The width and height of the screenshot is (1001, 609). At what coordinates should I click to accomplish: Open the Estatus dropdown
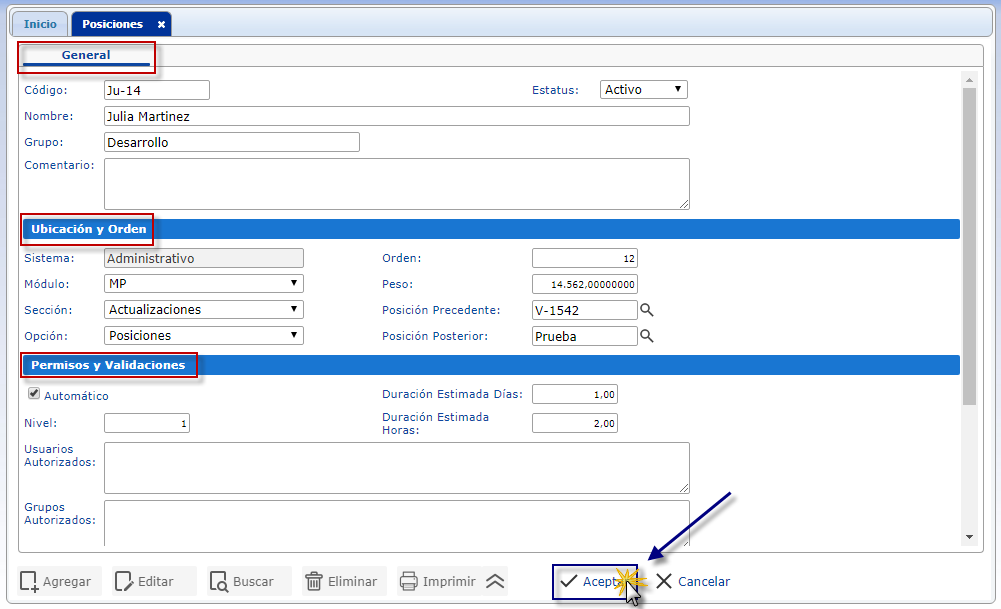click(644, 90)
